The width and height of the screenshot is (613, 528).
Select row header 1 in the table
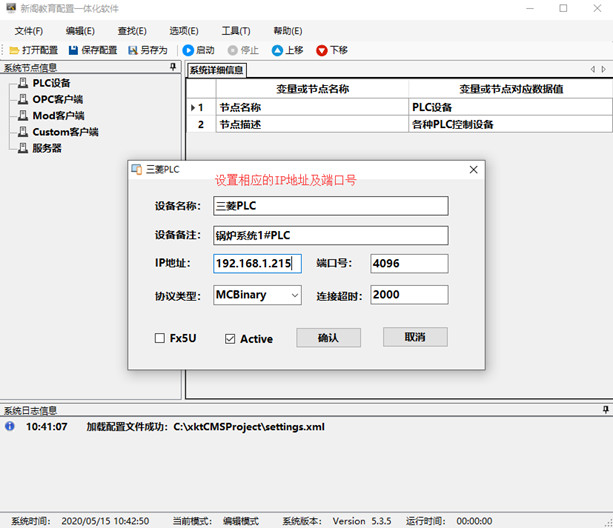click(201, 107)
